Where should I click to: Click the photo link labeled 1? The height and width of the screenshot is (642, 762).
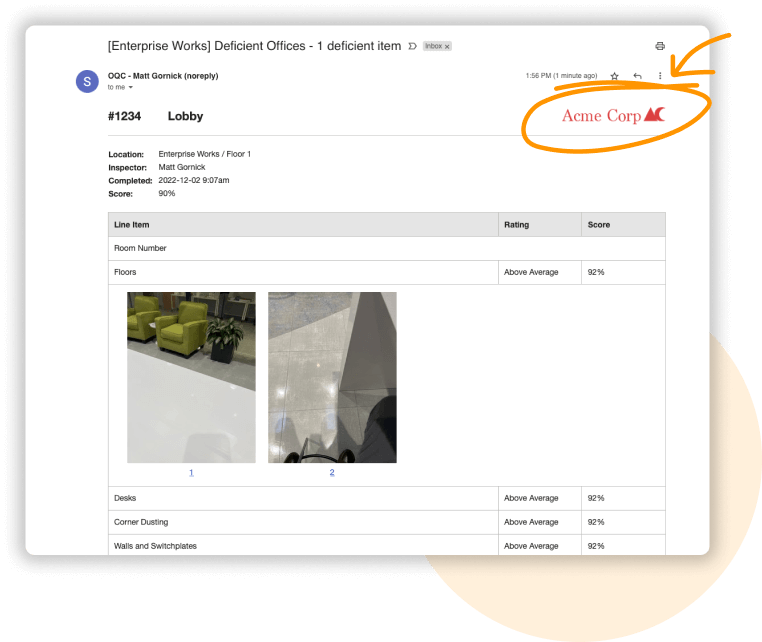pos(191,472)
